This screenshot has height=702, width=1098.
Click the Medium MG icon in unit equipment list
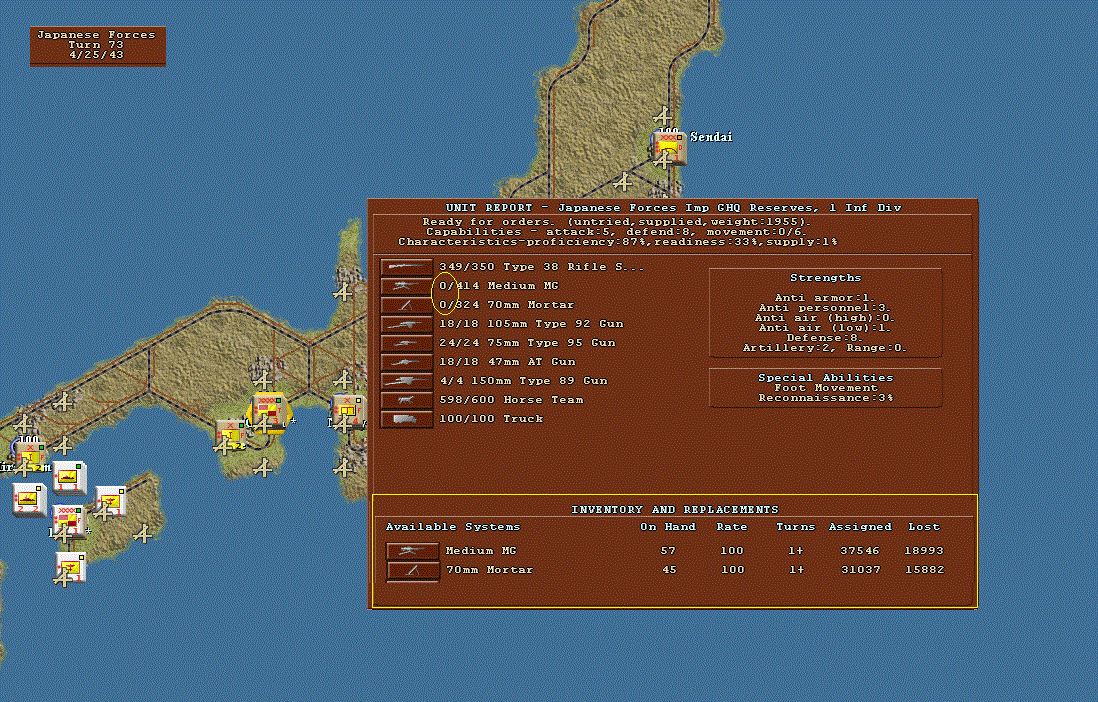(x=406, y=286)
